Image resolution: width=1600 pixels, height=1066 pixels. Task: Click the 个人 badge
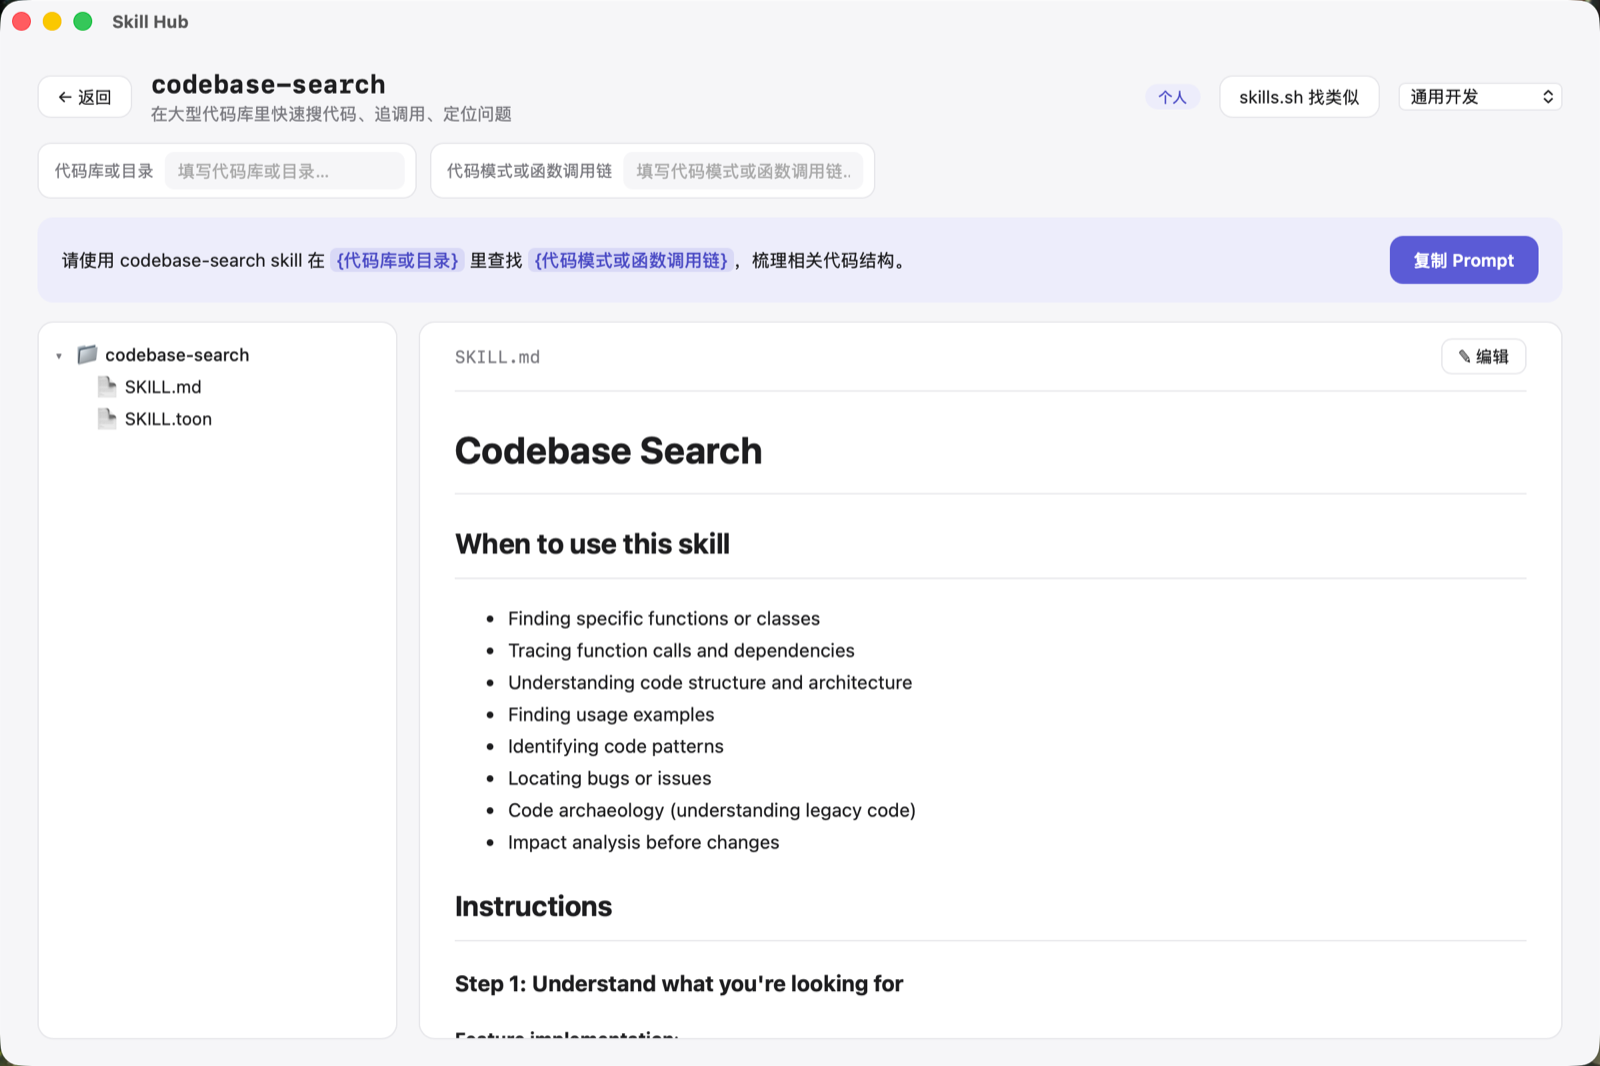click(x=1172, y=97)
